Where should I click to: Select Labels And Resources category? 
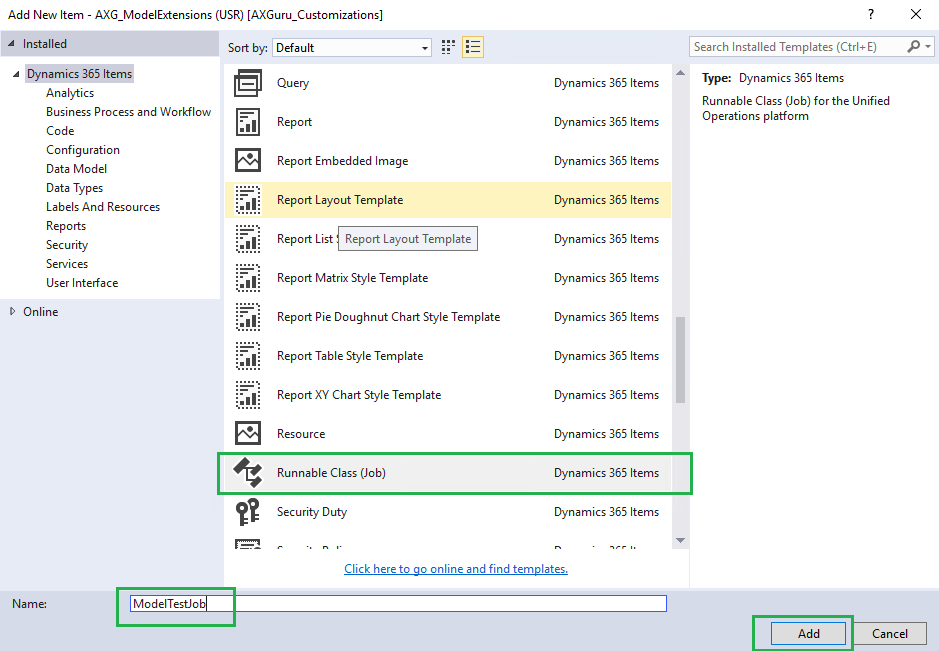(103, 207)
